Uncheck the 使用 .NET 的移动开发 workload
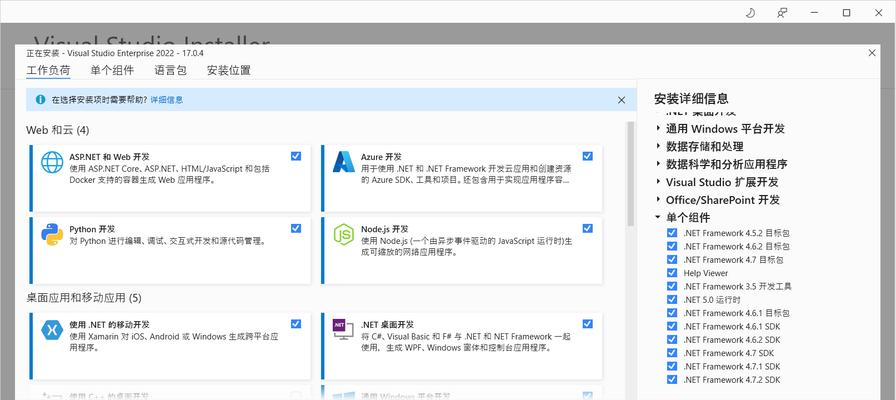The width and height of the screenshot is (896, 400). [x=296, y=323]
